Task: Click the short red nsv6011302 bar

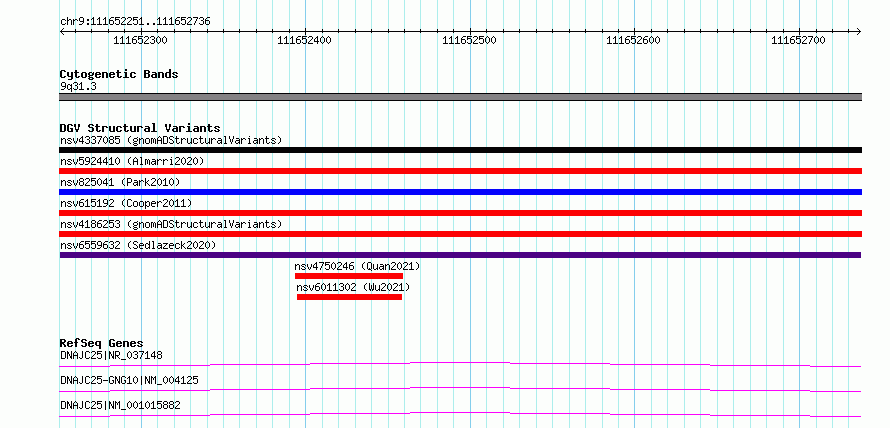Action: pos(350,297)
